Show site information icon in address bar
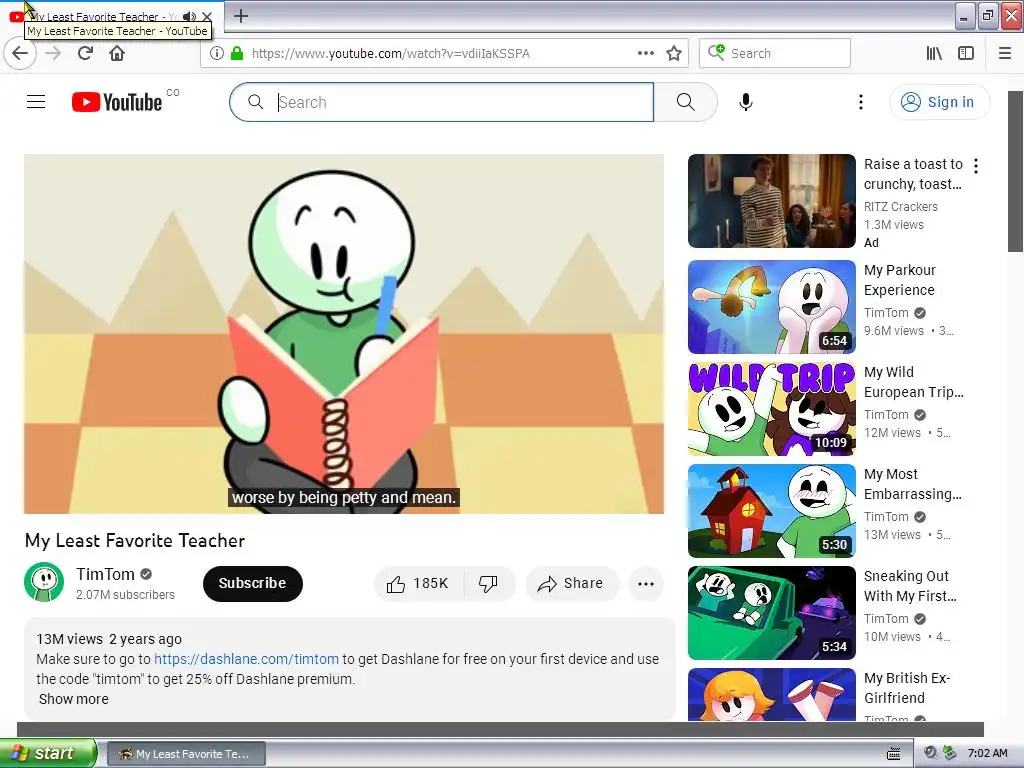The image size is (1024, 768). tap(217, 53)
